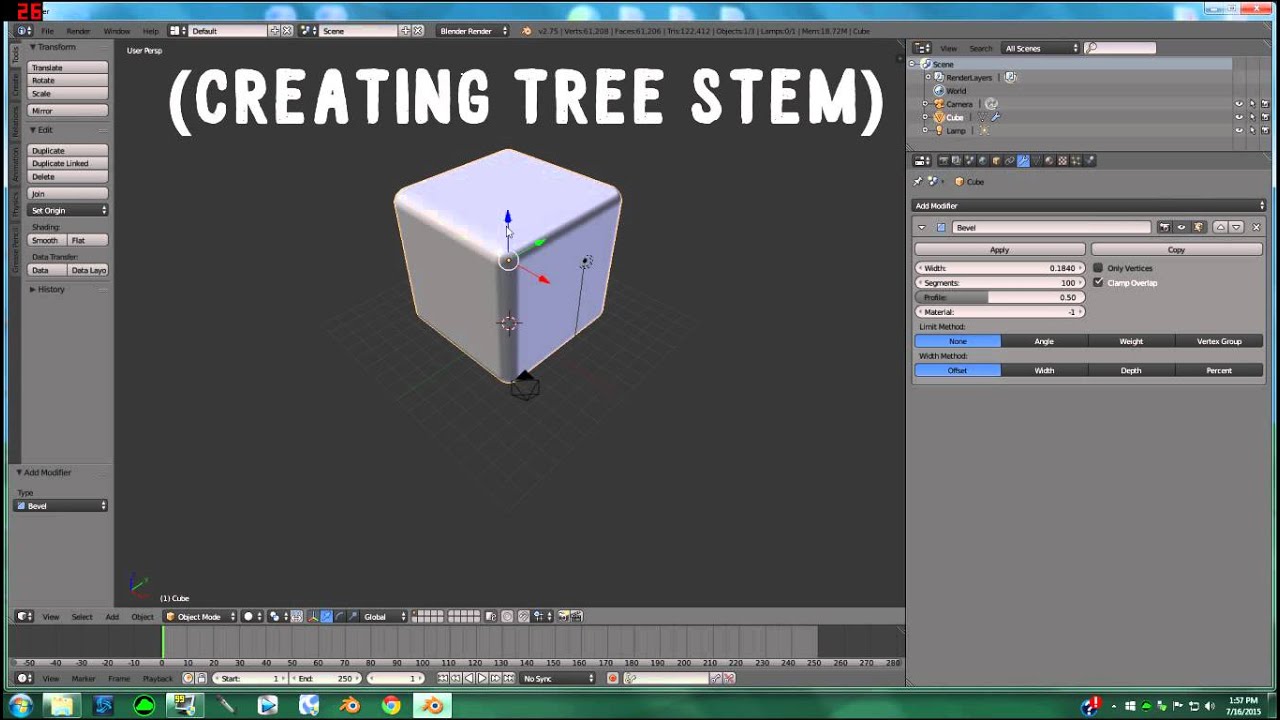Click the translate manipulator arrow icon in viewport header

326,616
